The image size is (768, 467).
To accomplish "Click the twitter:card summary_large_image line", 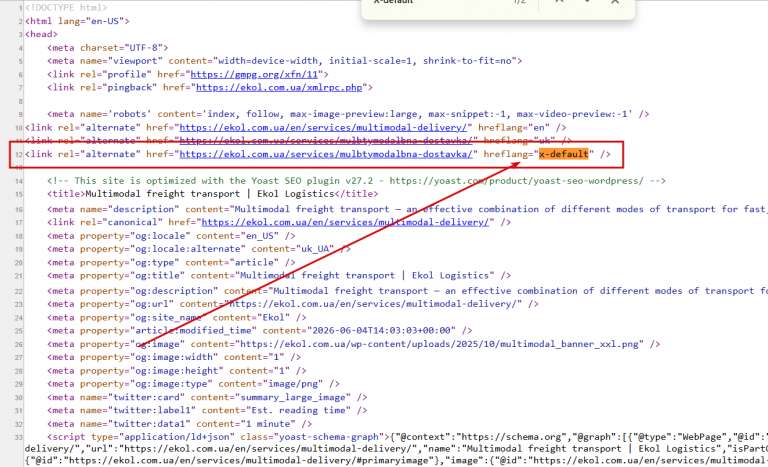I will point(207,397).
